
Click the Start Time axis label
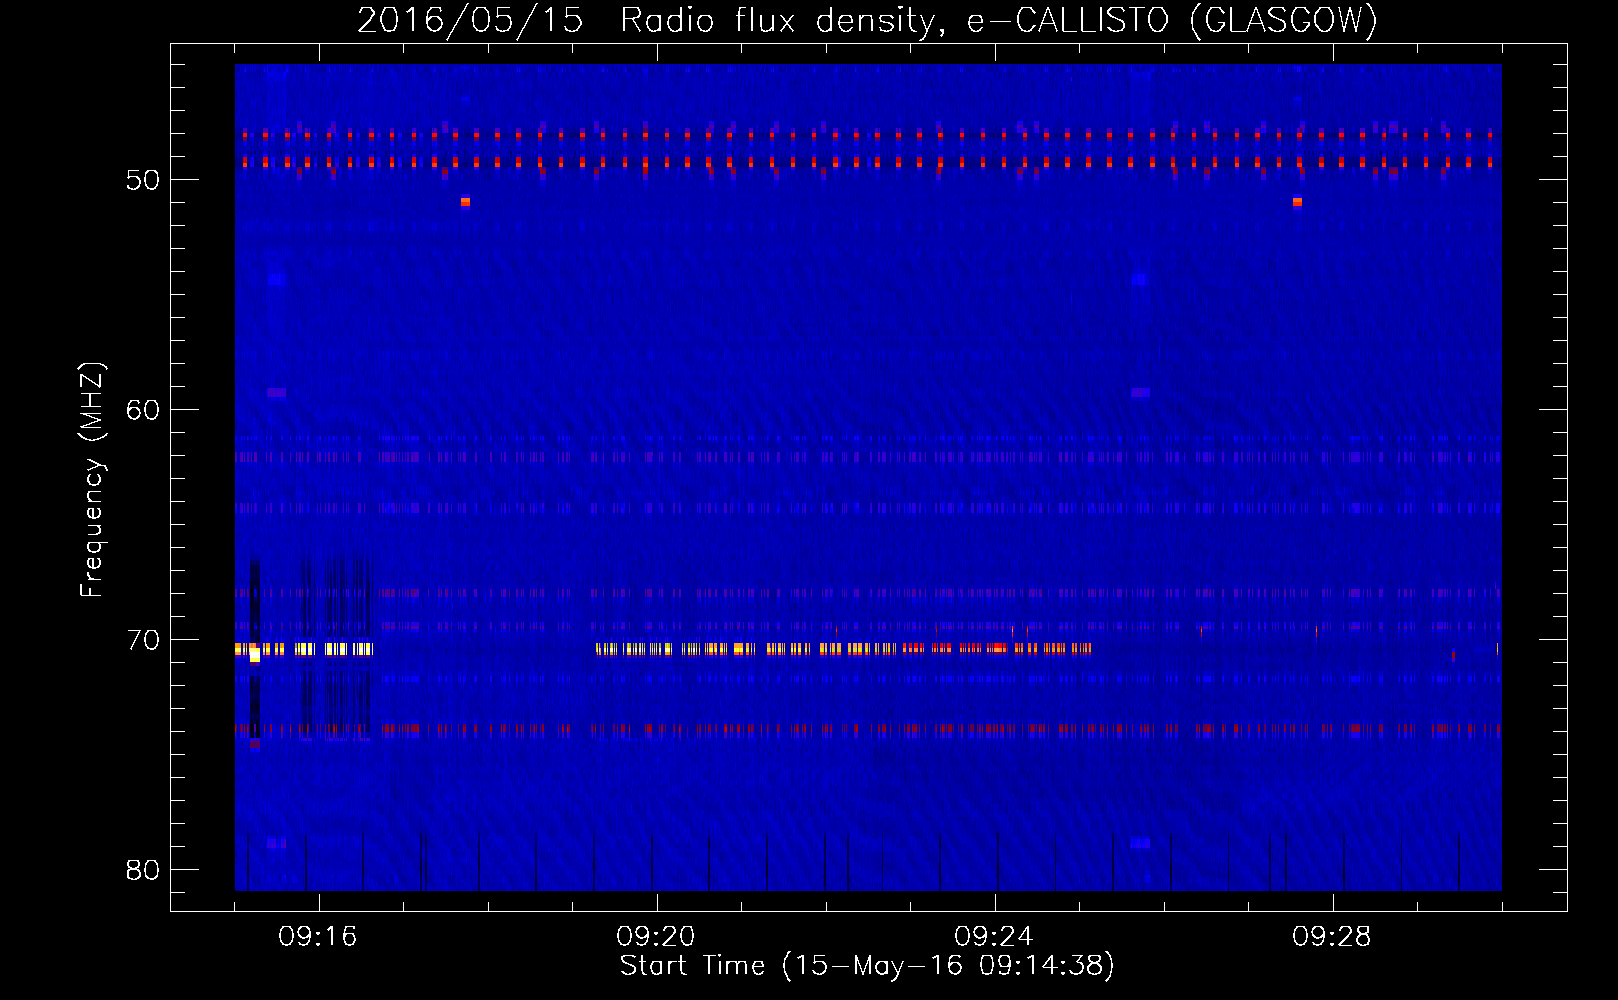tap(867, 966)
